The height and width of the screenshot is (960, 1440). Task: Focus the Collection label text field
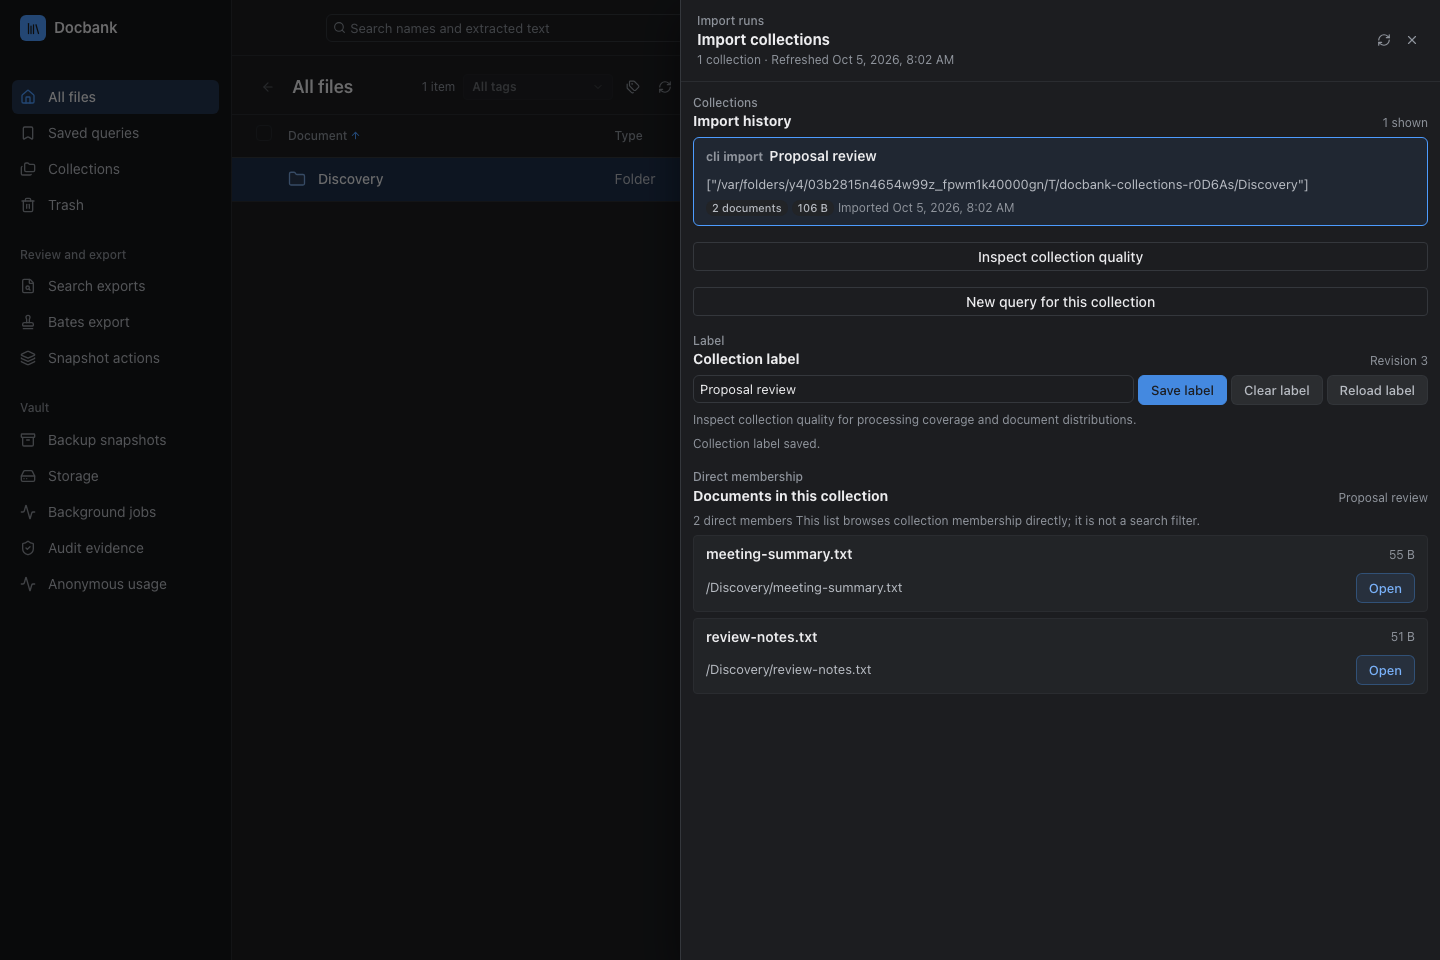pyautogui.click(x=913, y=389)
